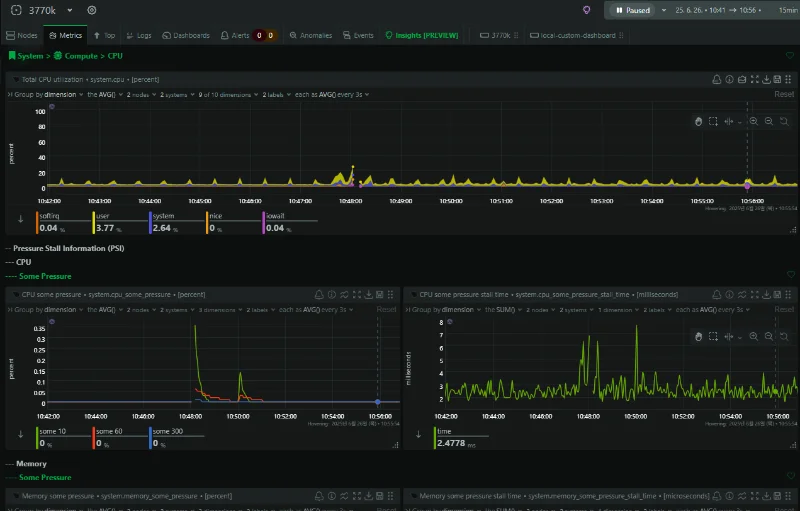The width and height of the screenshot is (800, 511).
Task: Open chart type selector on Total CPU chart
Action: [742, 80]
